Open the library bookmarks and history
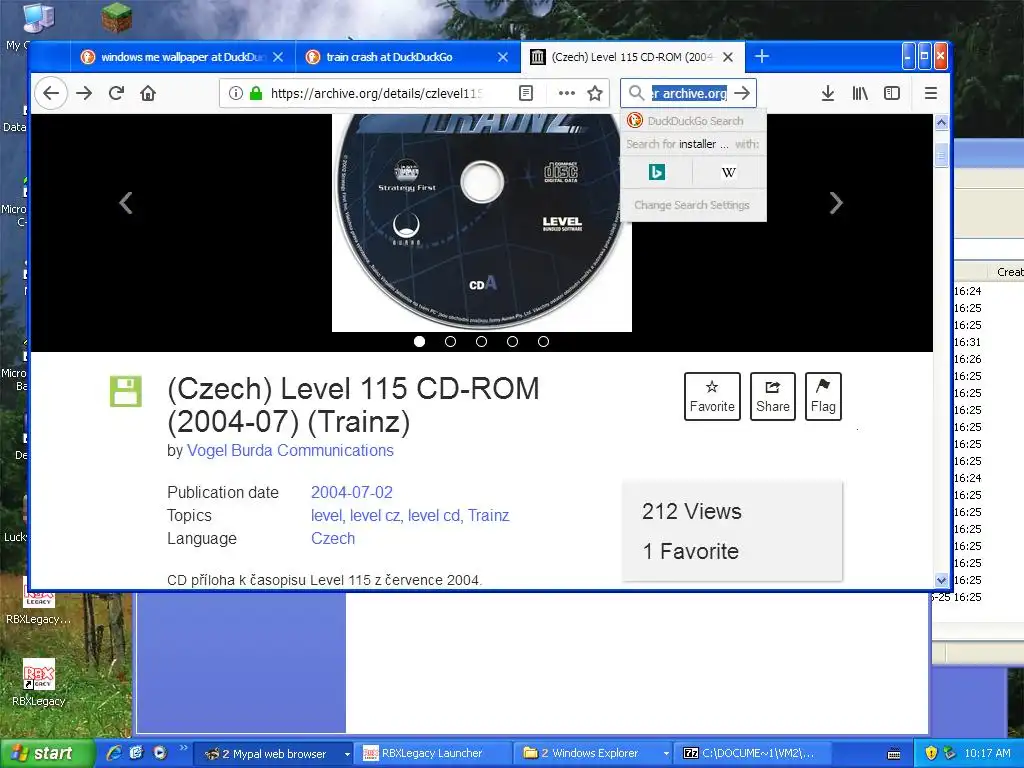1024x768 pixels. (x=860, y=93)
